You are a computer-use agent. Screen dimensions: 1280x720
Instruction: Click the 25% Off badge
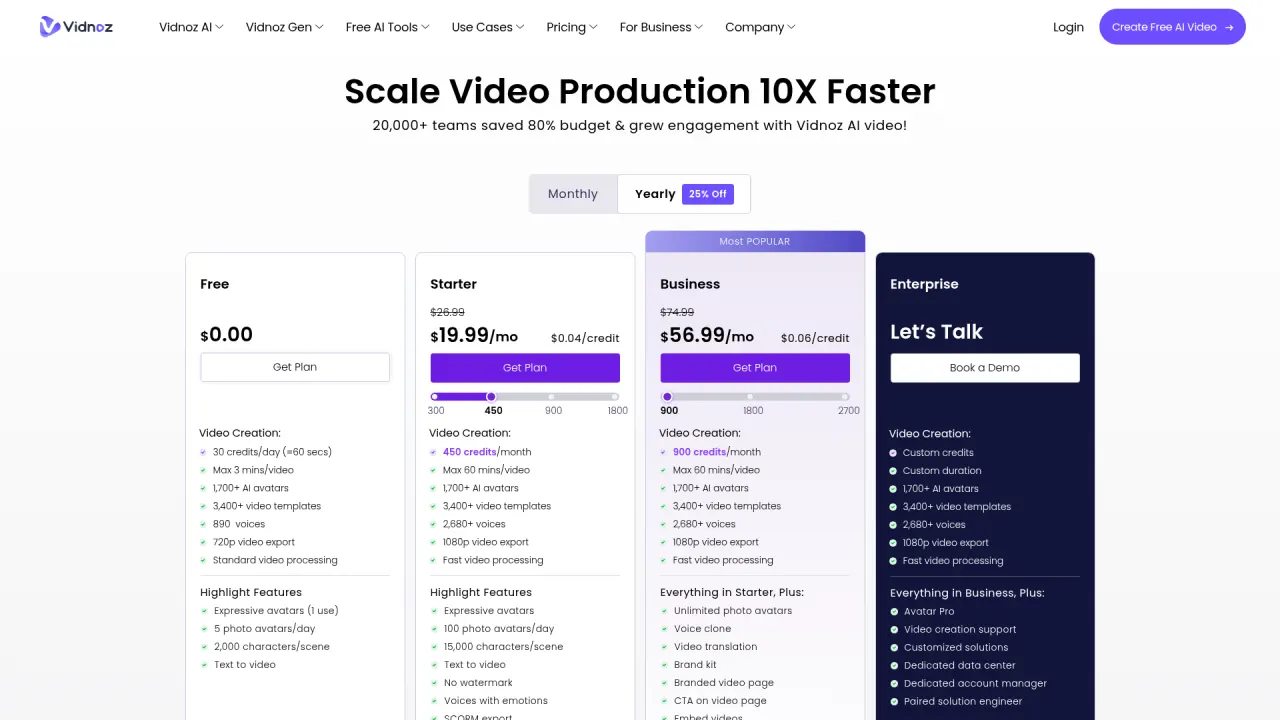(x=708, y=194)
